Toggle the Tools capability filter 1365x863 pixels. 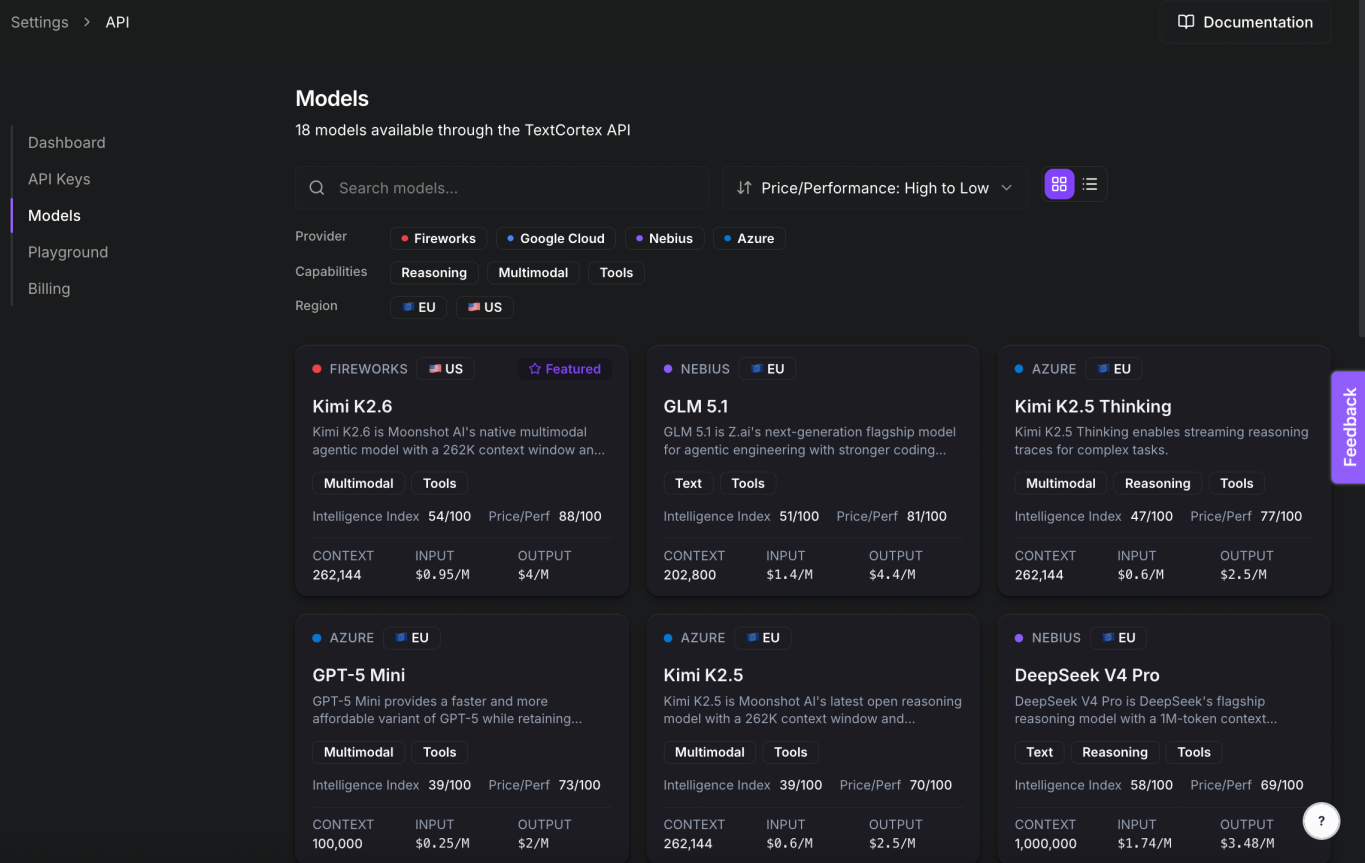(x=616, y=273)
